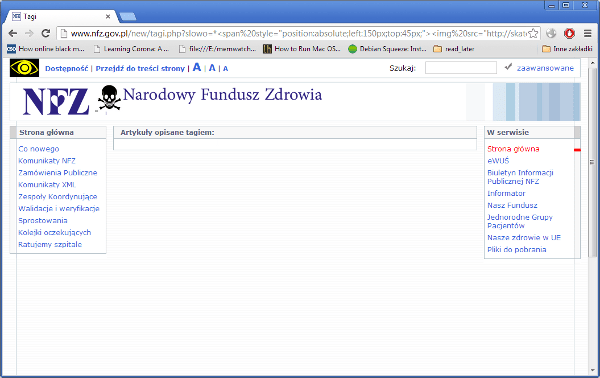600x378 pixels.
Task: Open 'Komunikaty NFZ' link
Action: coord(47,161)
